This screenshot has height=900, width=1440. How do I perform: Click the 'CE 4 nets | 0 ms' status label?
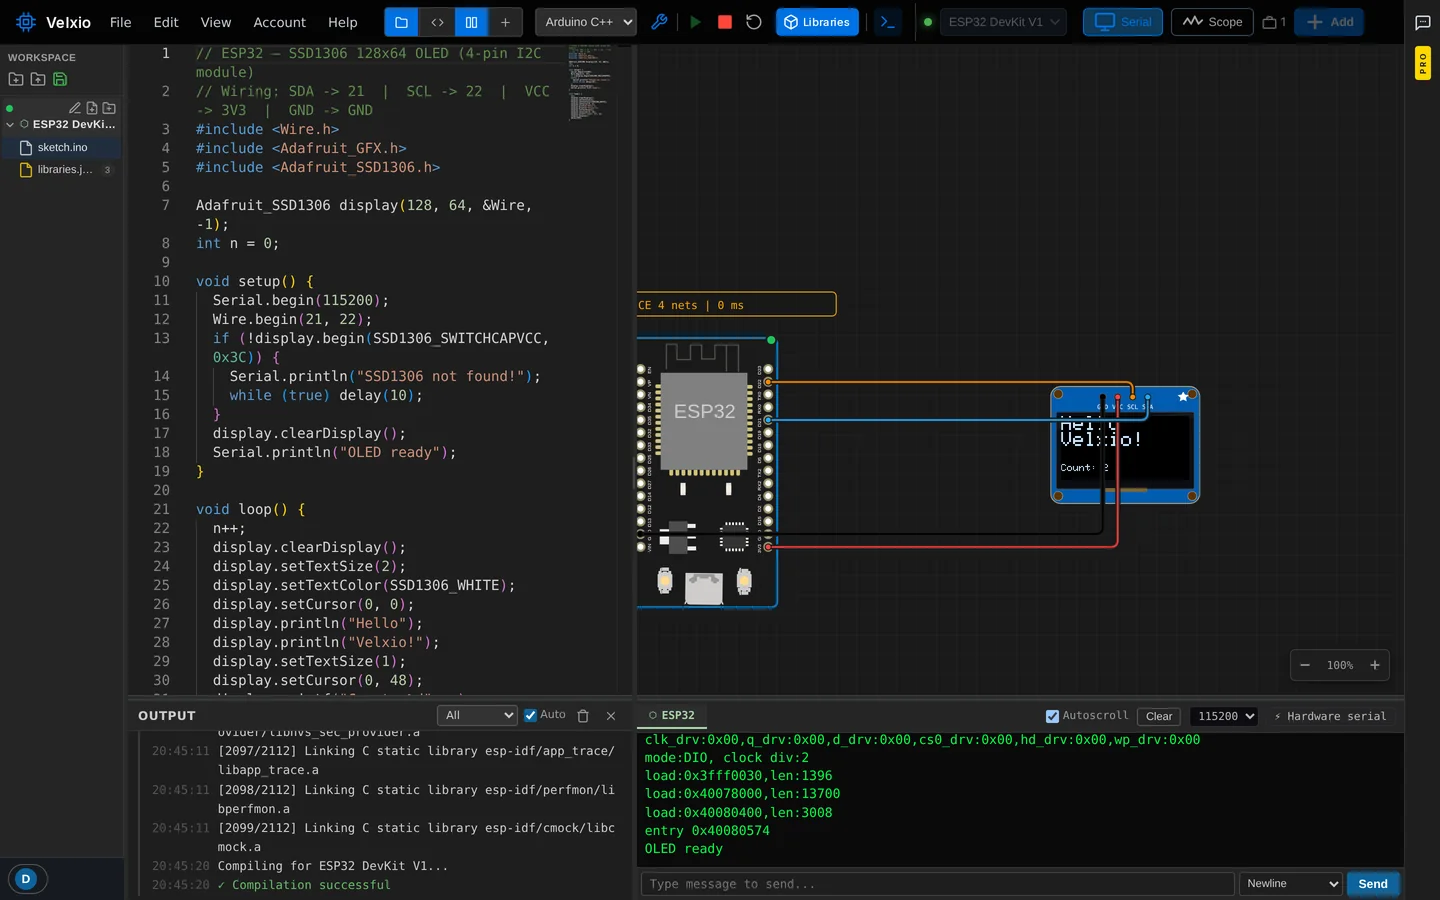pyautogui.click(x=736, y=305)
